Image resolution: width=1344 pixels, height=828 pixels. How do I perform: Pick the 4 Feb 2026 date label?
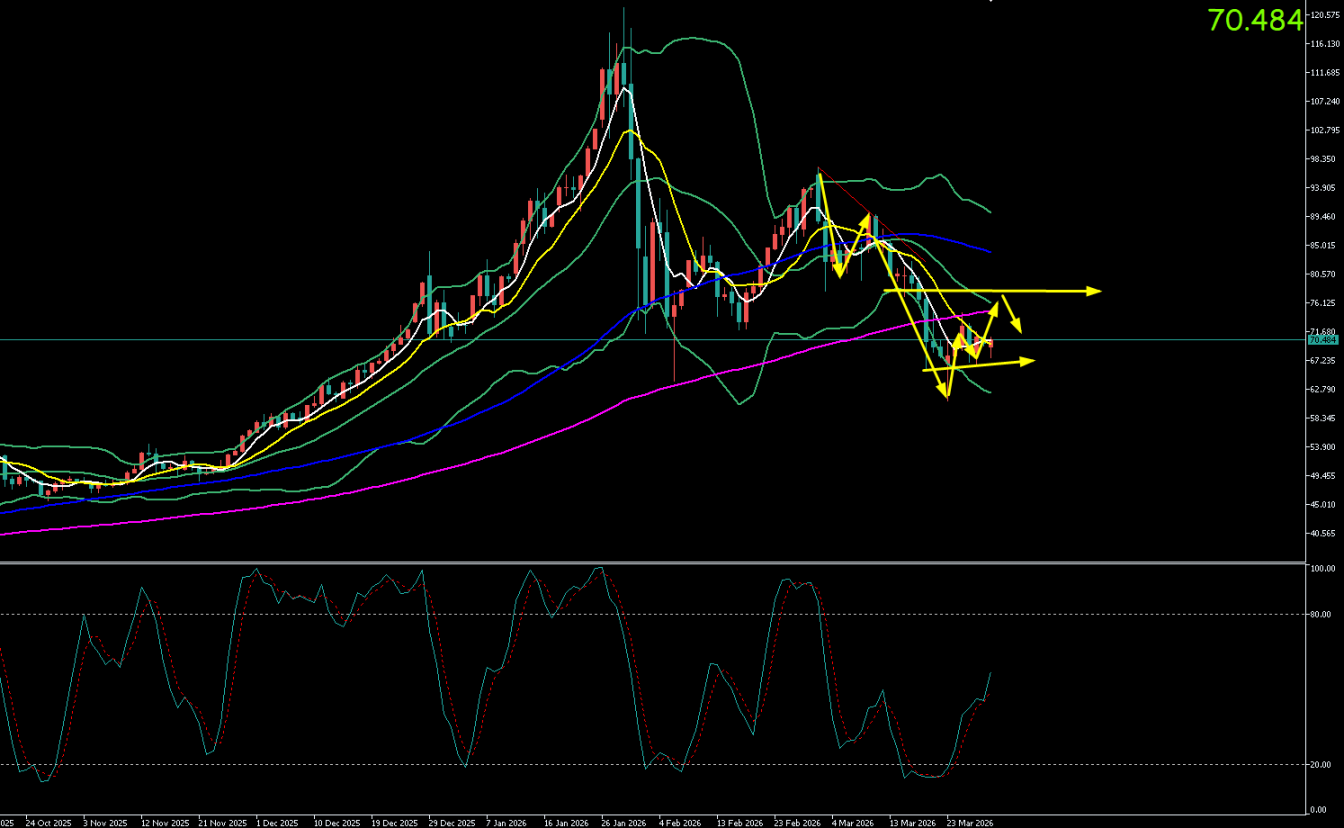pos(678,822)
